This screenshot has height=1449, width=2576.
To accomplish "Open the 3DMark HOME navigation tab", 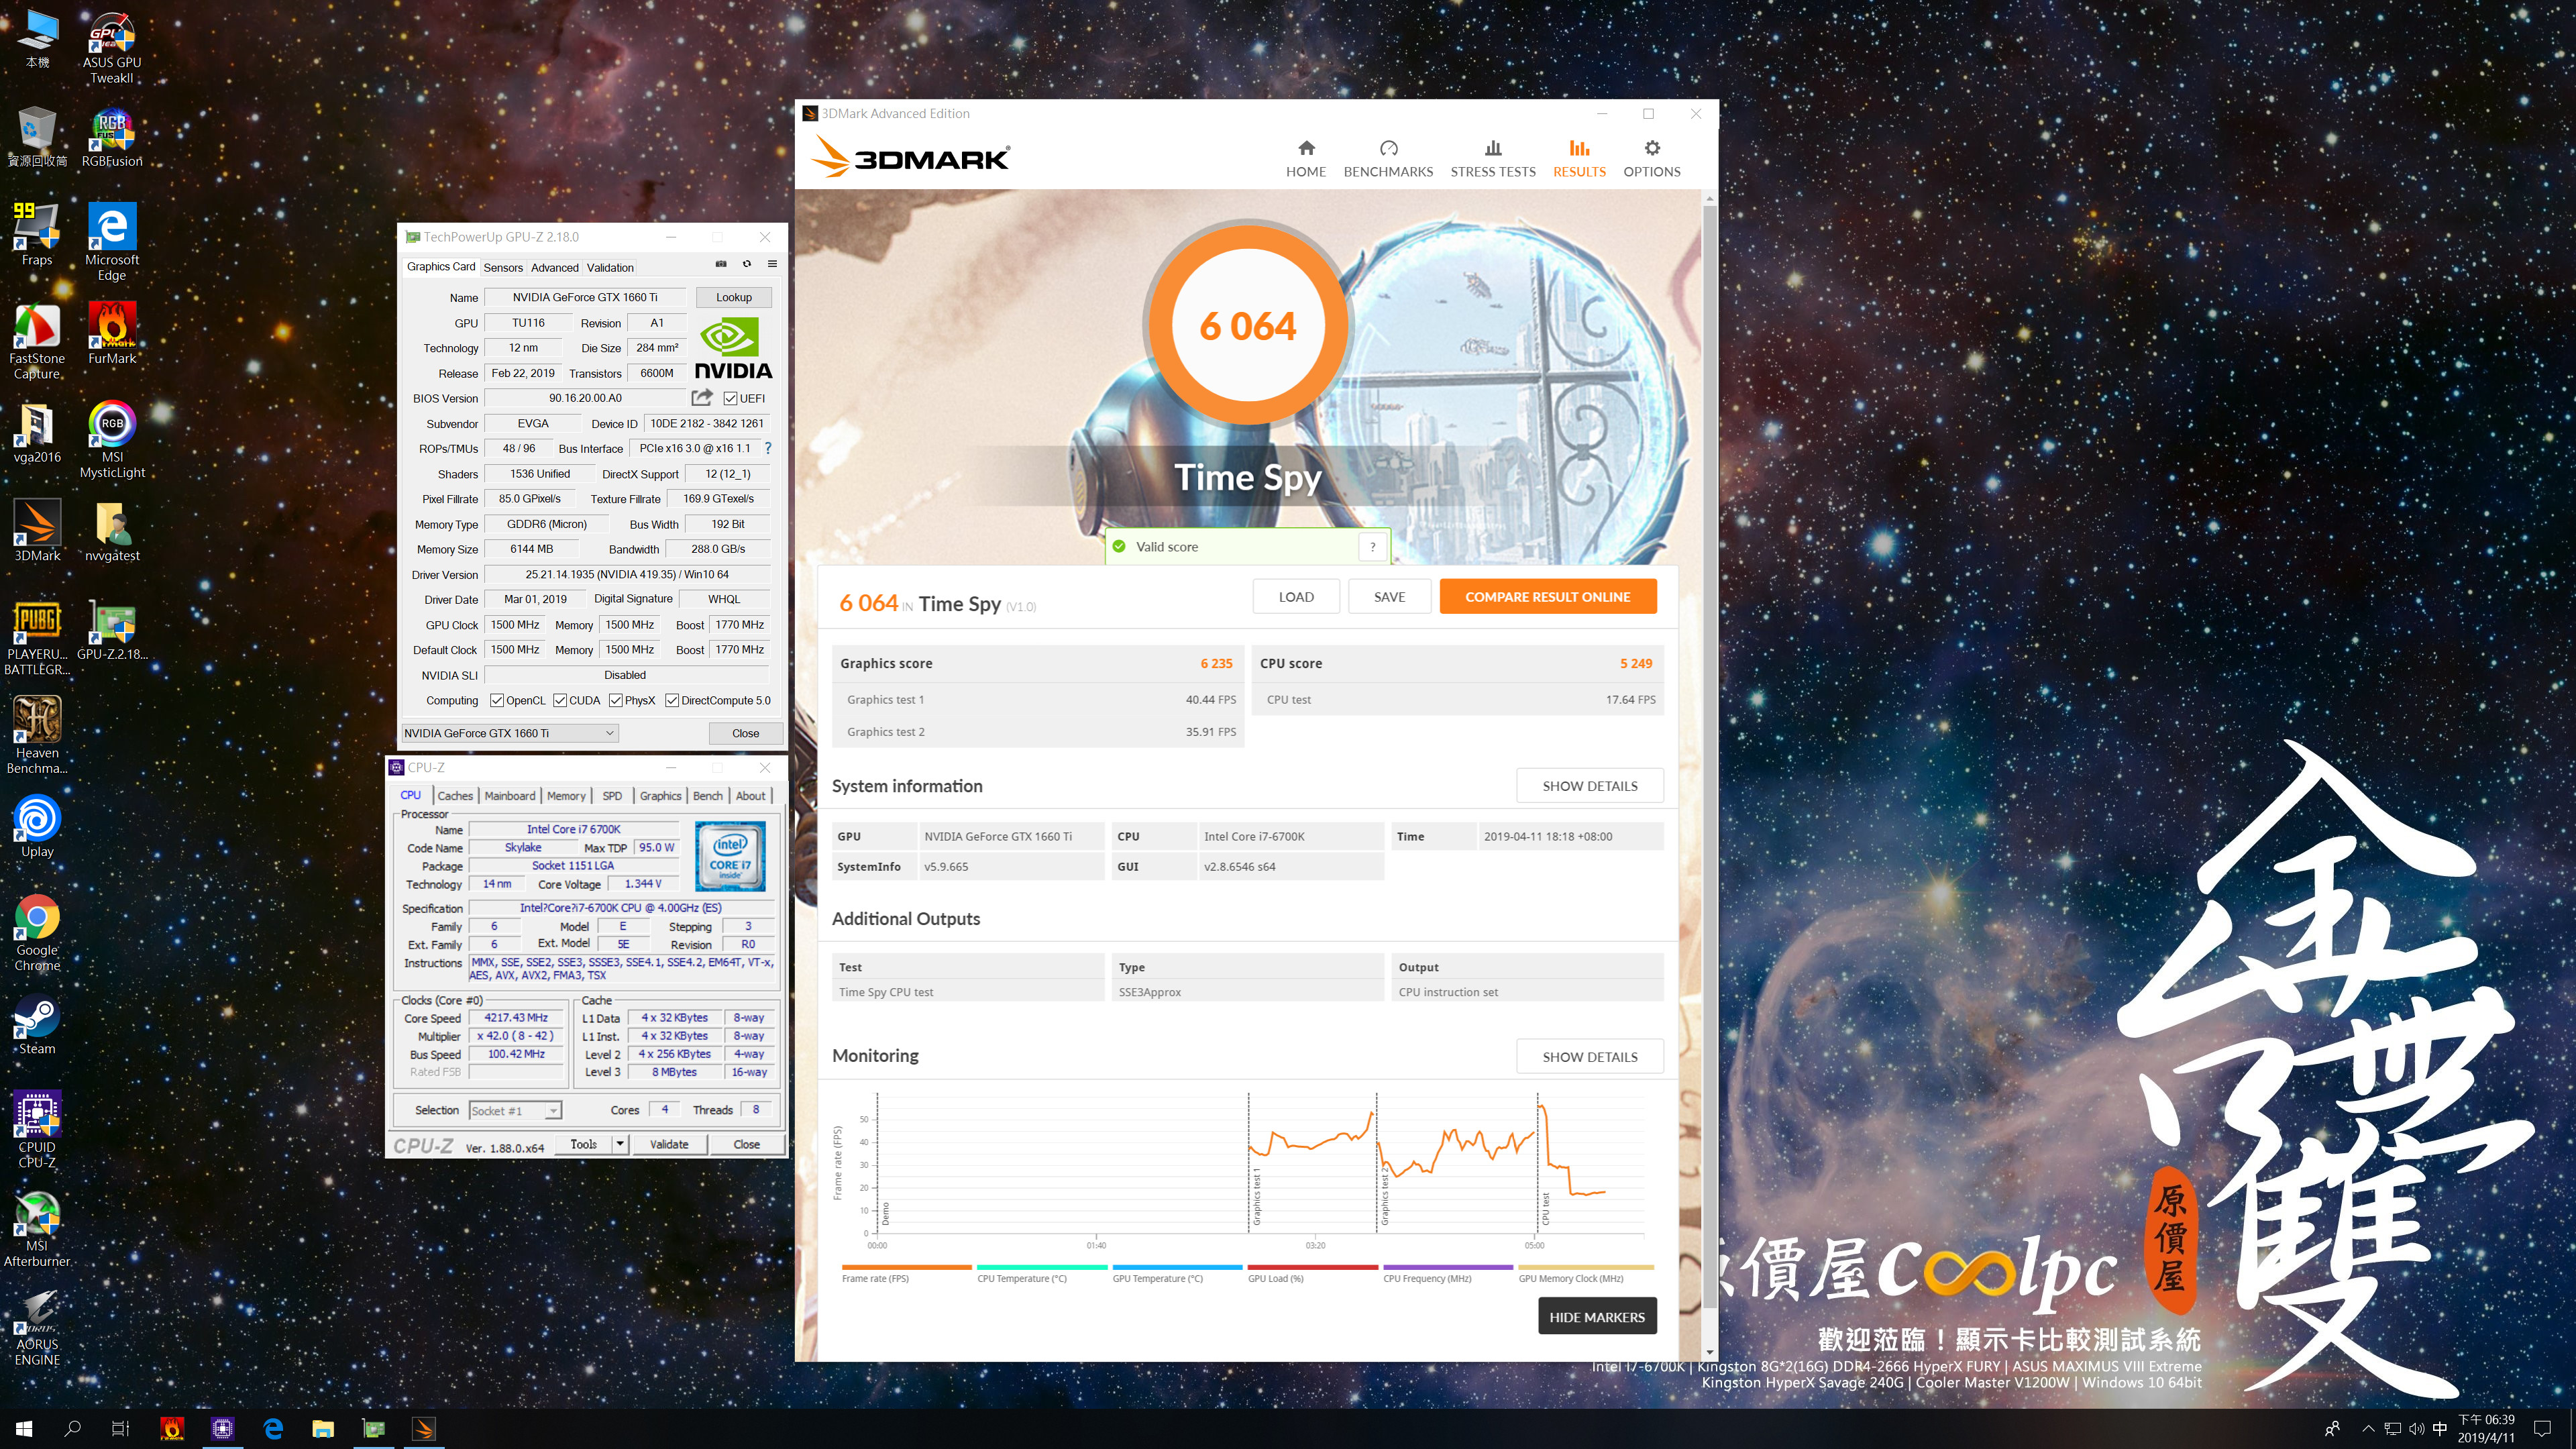I will (1305, 159).
